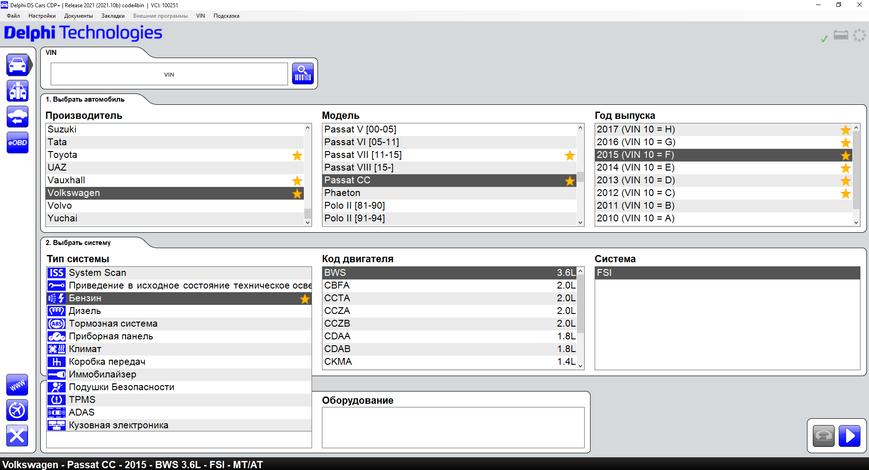869x470 pixels.
Task: Open the Настройки menu
Action: [x=42, y=16]
